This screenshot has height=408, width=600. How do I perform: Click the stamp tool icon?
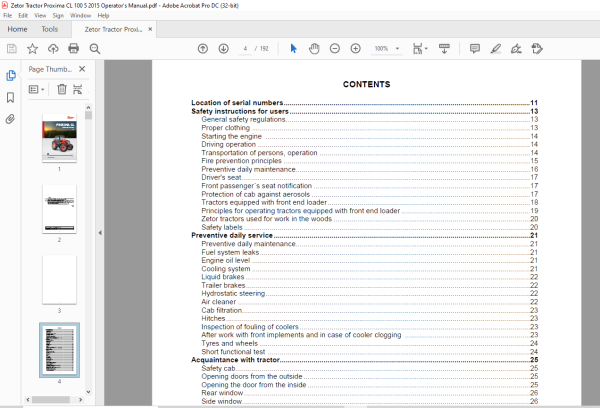537,49
